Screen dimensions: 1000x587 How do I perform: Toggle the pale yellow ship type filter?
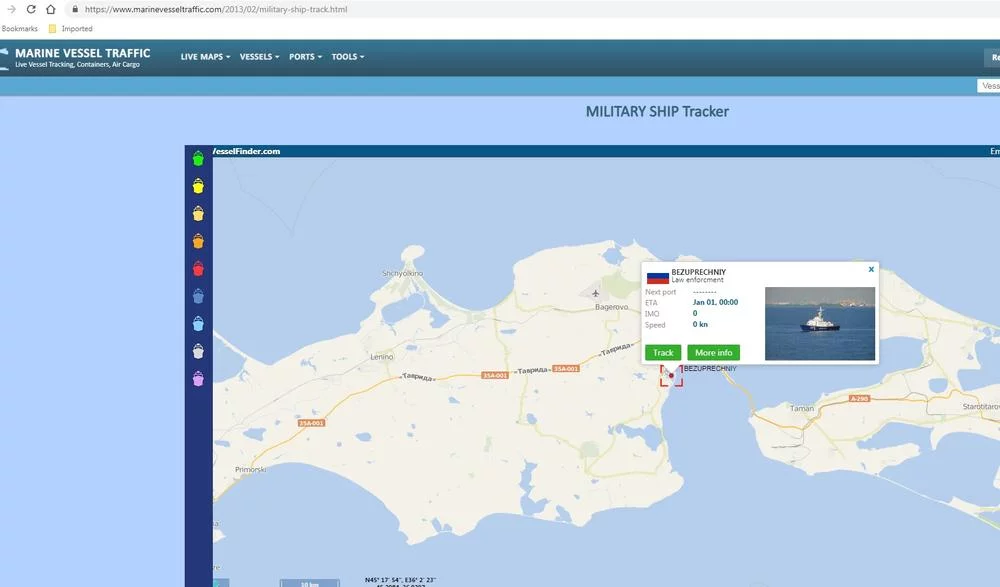click(x=198, y=213)
